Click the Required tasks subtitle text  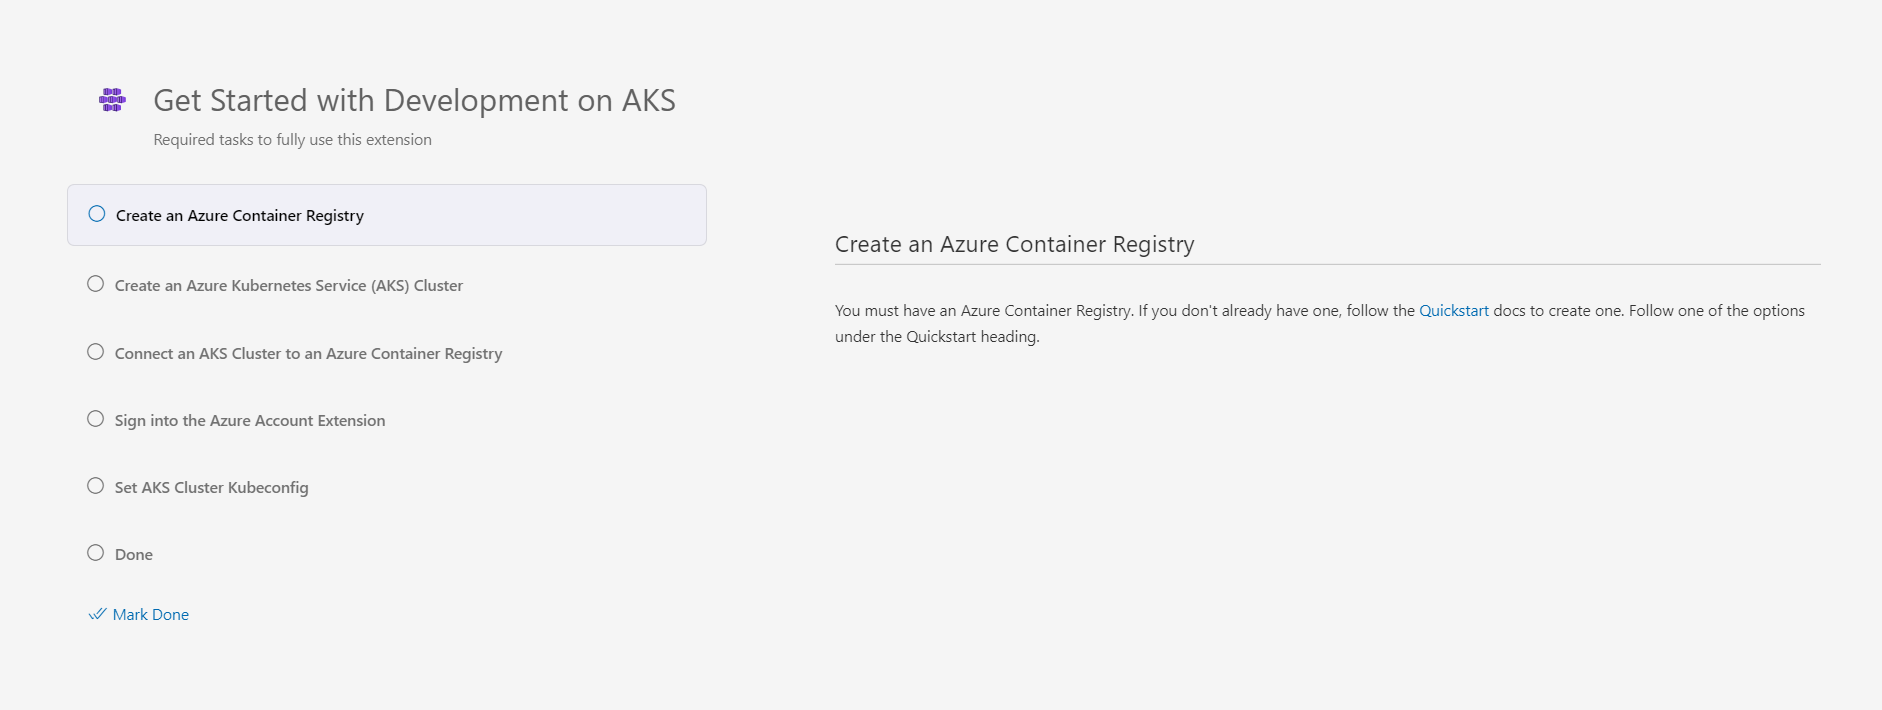(292, 140)
